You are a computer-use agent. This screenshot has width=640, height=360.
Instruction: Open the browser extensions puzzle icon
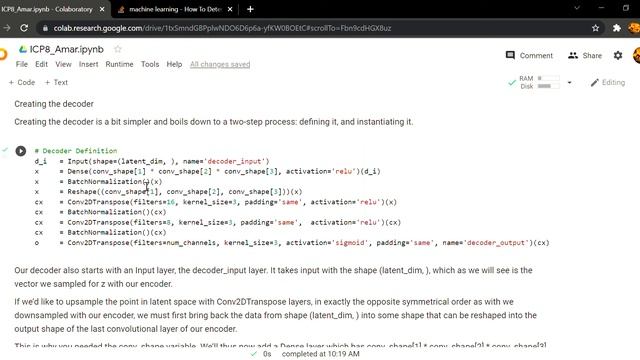(x=616, y=28)
